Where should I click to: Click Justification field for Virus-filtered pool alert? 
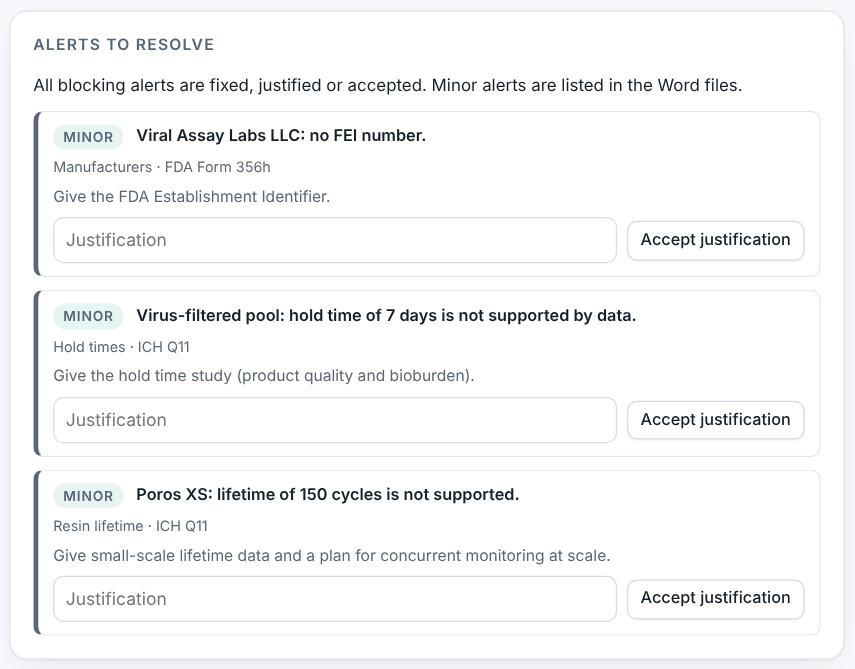click(335, 420)
